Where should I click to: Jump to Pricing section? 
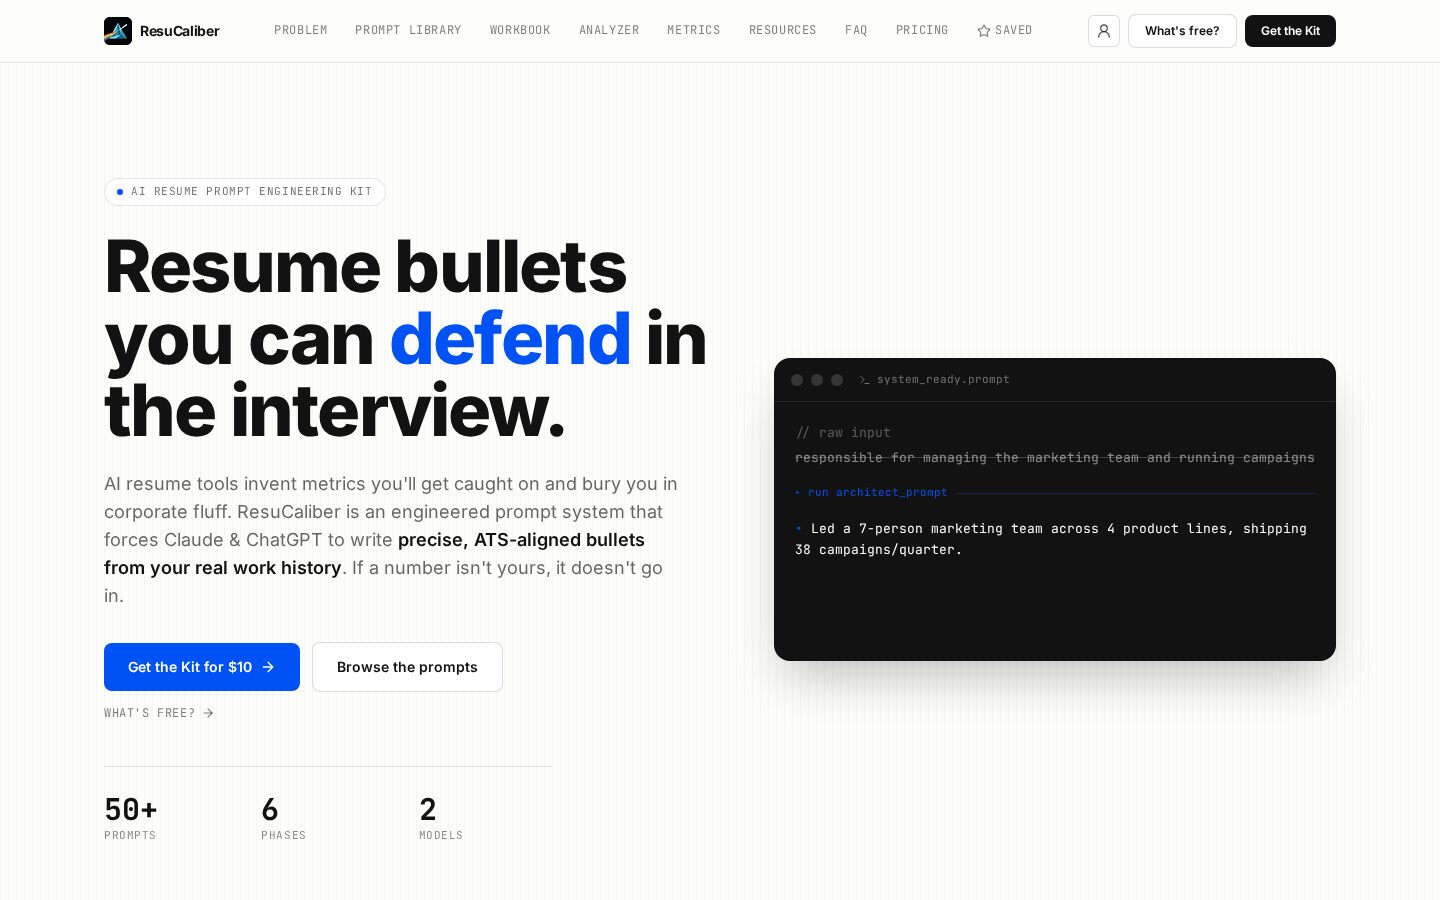[x=922, y=31]
